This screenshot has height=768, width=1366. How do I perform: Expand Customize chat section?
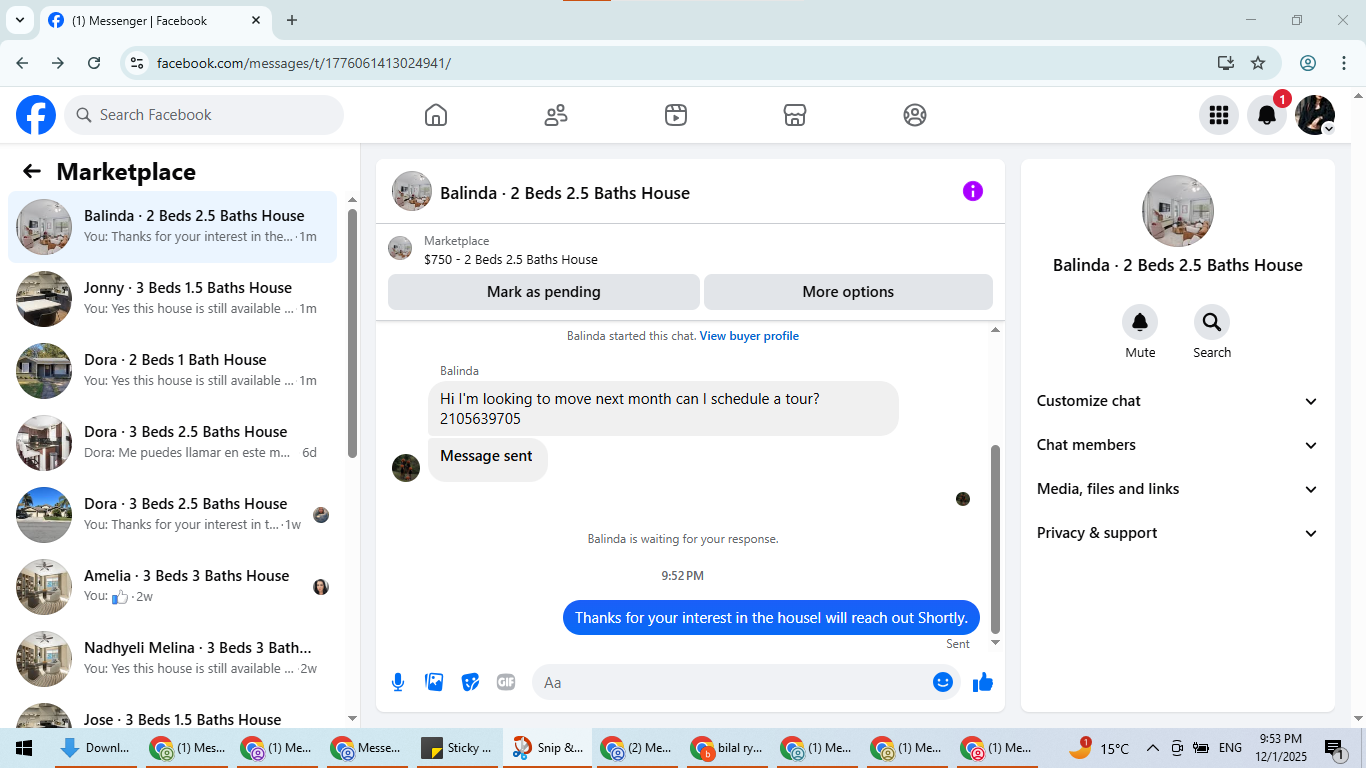point(1178,401)
